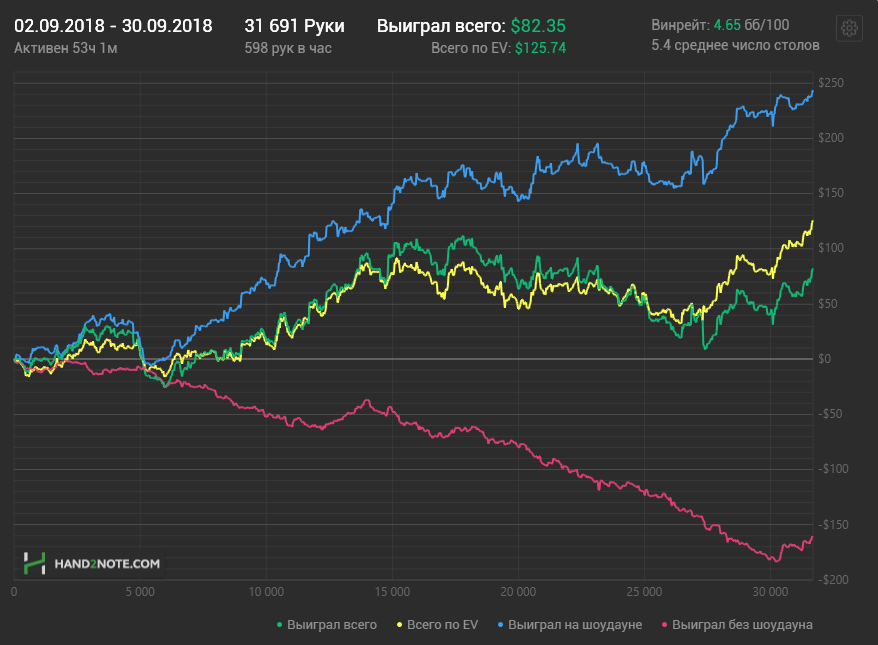
Task: Click the $150 y-axis label
Action: point(830,193)
